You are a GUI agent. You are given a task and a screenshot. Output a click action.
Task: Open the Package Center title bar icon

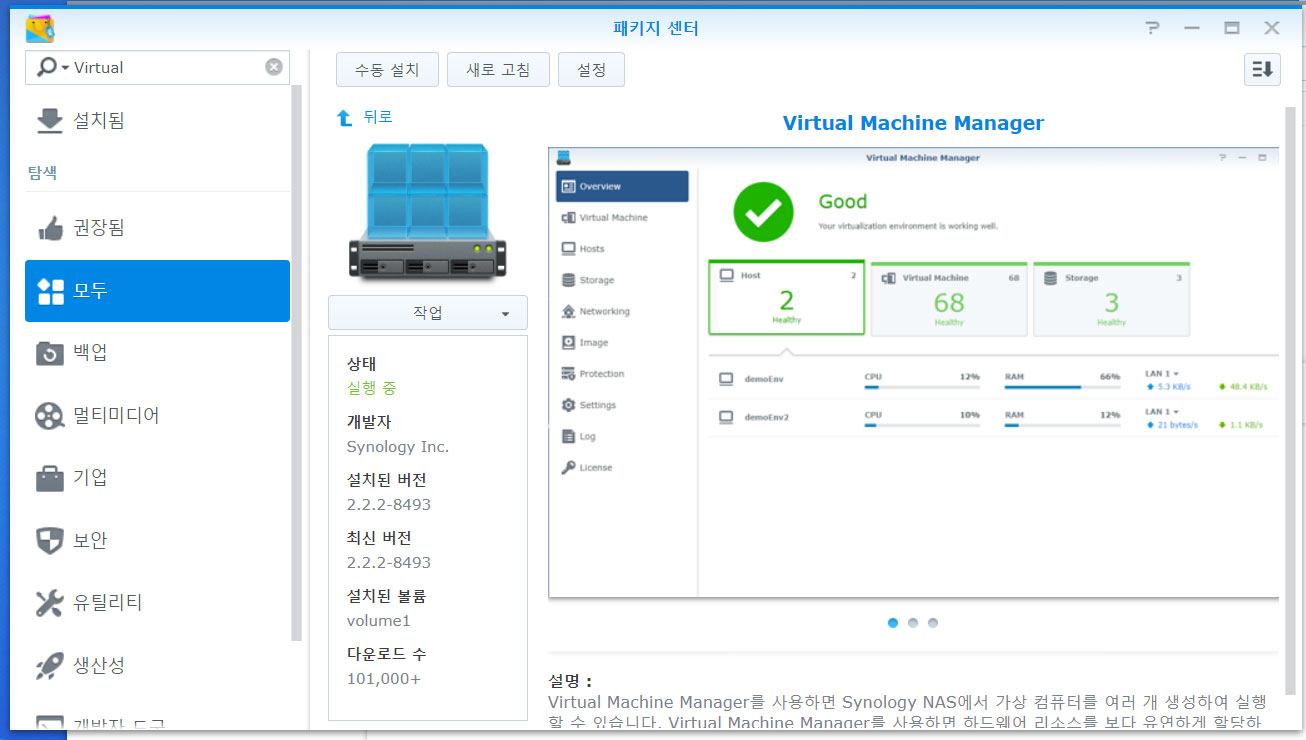40,28
